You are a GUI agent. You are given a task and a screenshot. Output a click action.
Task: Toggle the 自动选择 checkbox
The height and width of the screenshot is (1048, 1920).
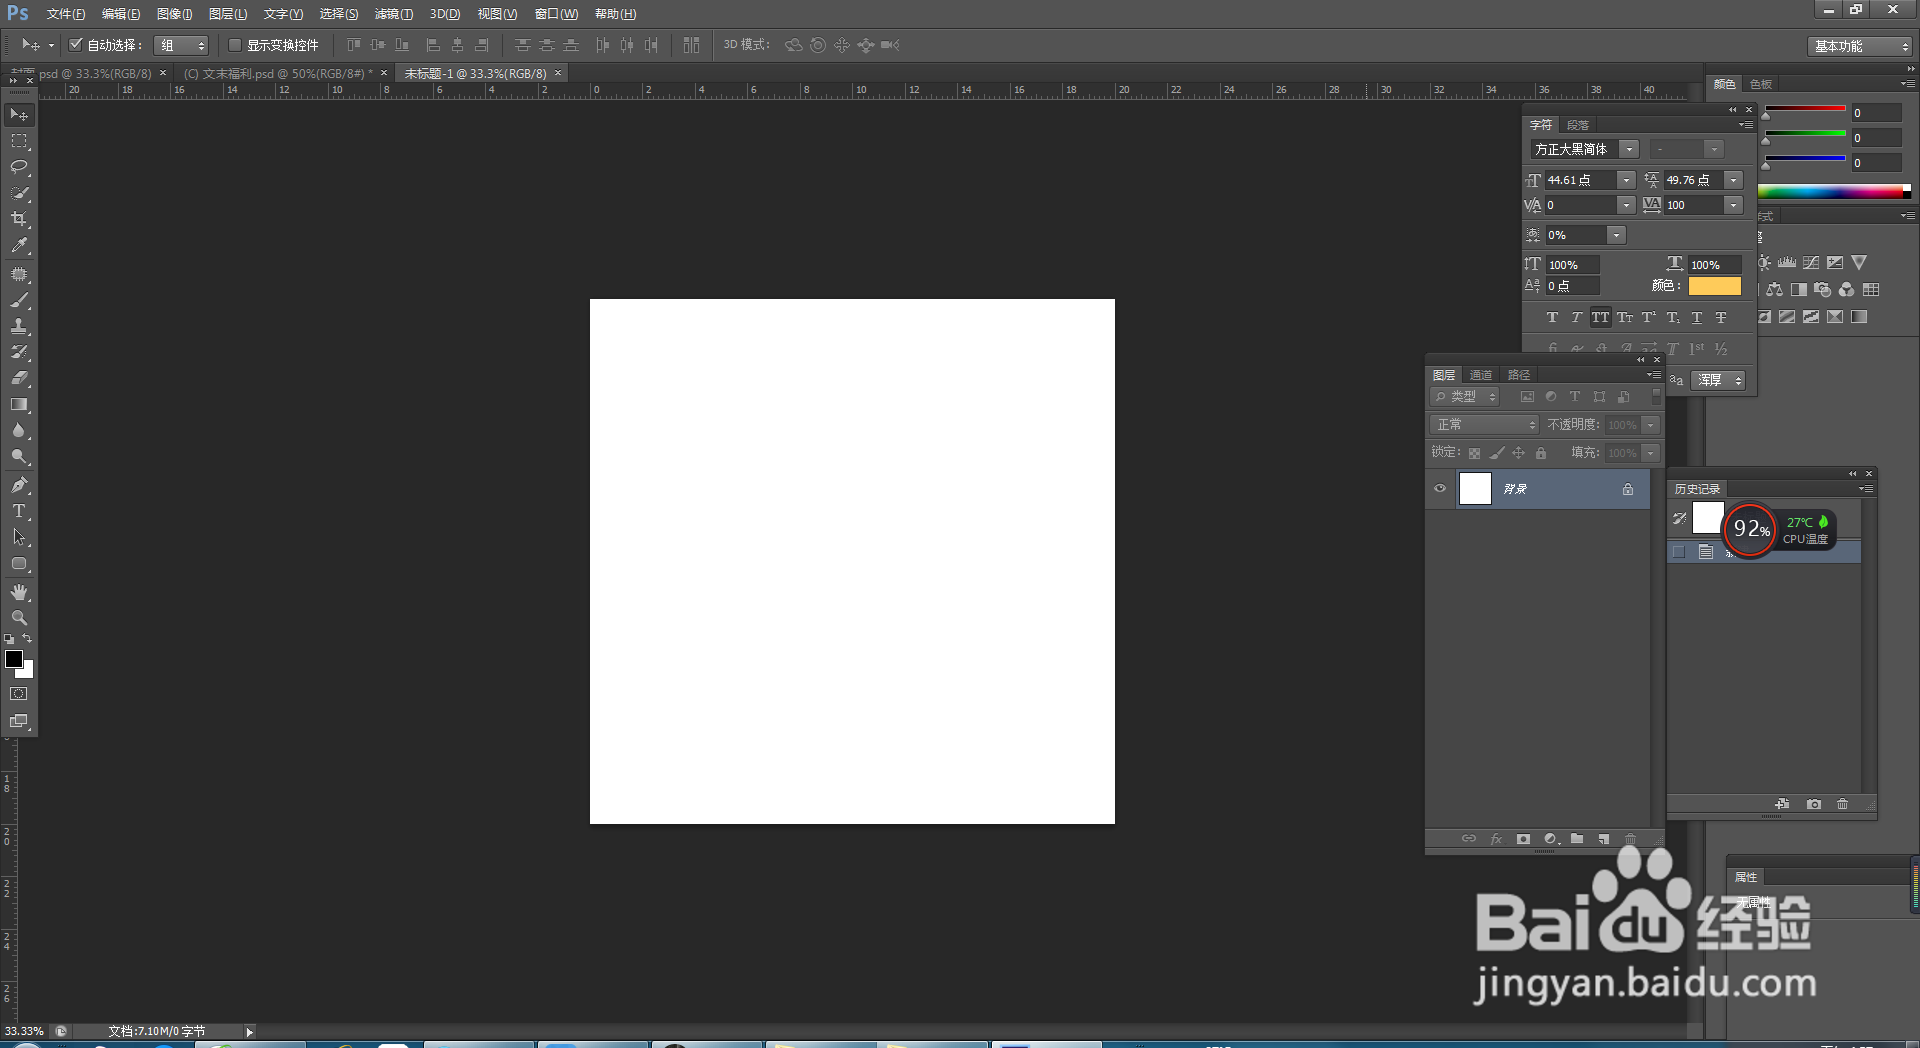point(75,45)
